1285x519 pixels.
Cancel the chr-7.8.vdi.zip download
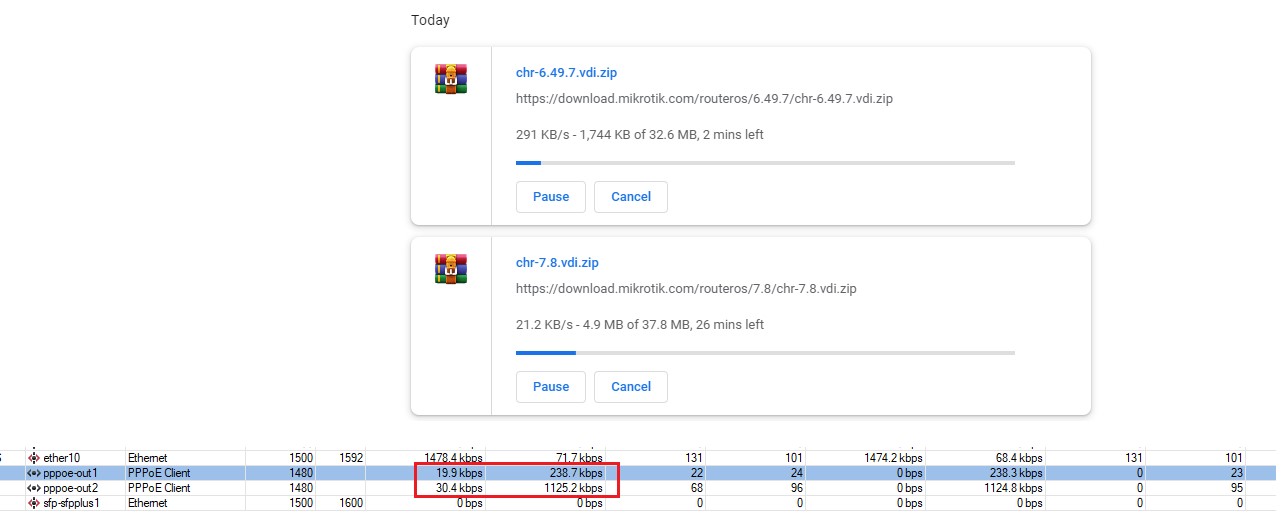(x=631, y=387)
